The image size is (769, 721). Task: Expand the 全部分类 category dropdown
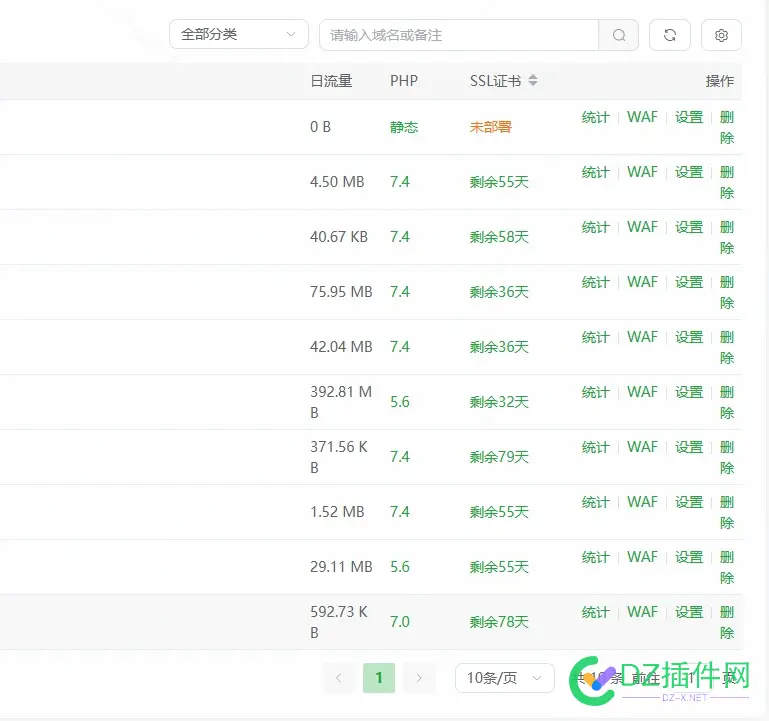(x=238, y=35)
